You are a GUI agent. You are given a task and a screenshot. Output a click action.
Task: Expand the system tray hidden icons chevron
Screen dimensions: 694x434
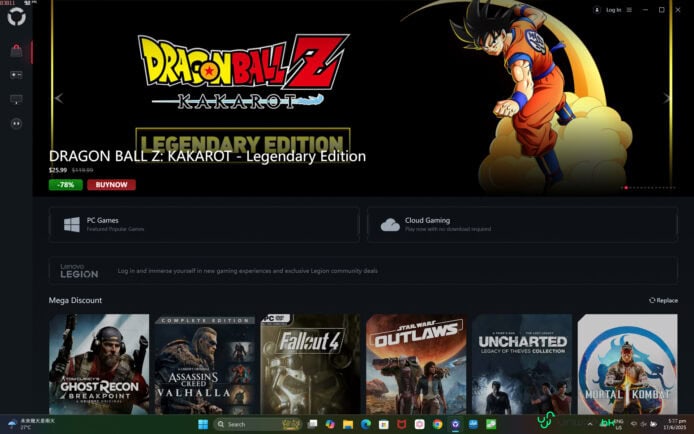[x=590, y=424]
